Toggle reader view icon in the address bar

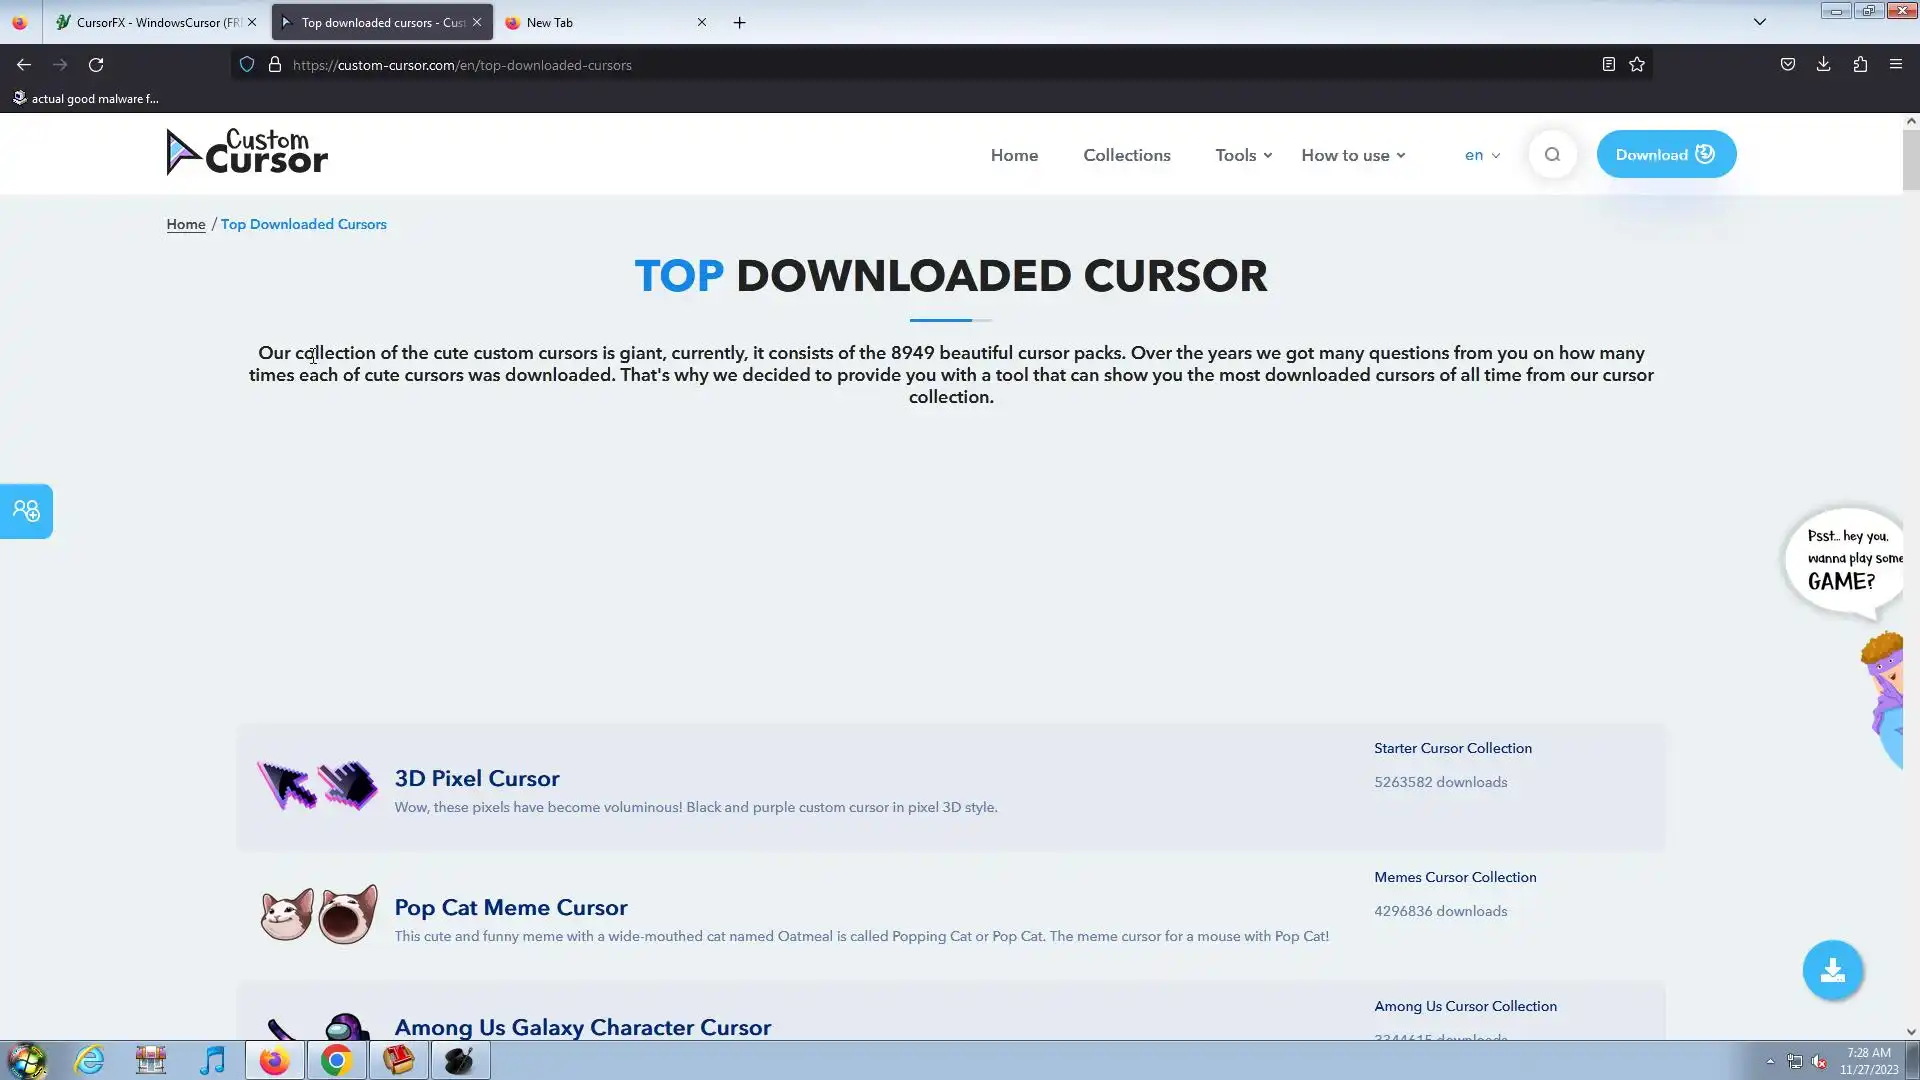(1608, 65)
